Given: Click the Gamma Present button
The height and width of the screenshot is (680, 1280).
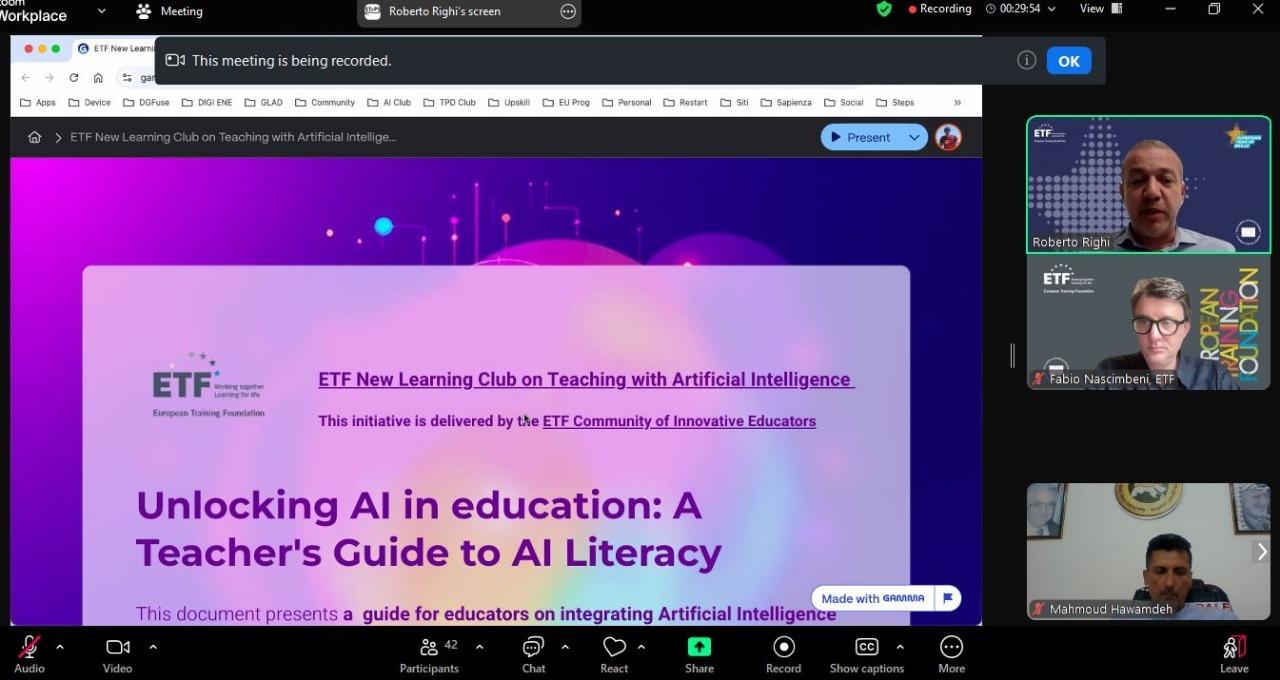Looking at the screenshot, I should pyautogui.click(x=861, y=137).
